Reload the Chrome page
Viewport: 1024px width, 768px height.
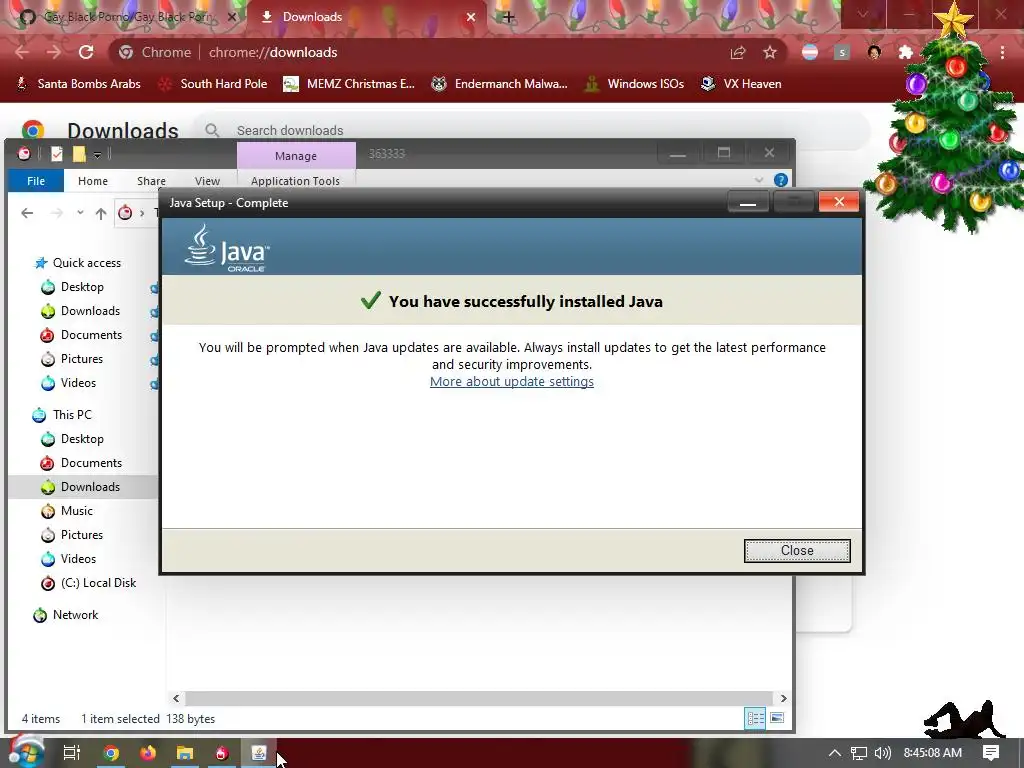click(x=86, y=52)
